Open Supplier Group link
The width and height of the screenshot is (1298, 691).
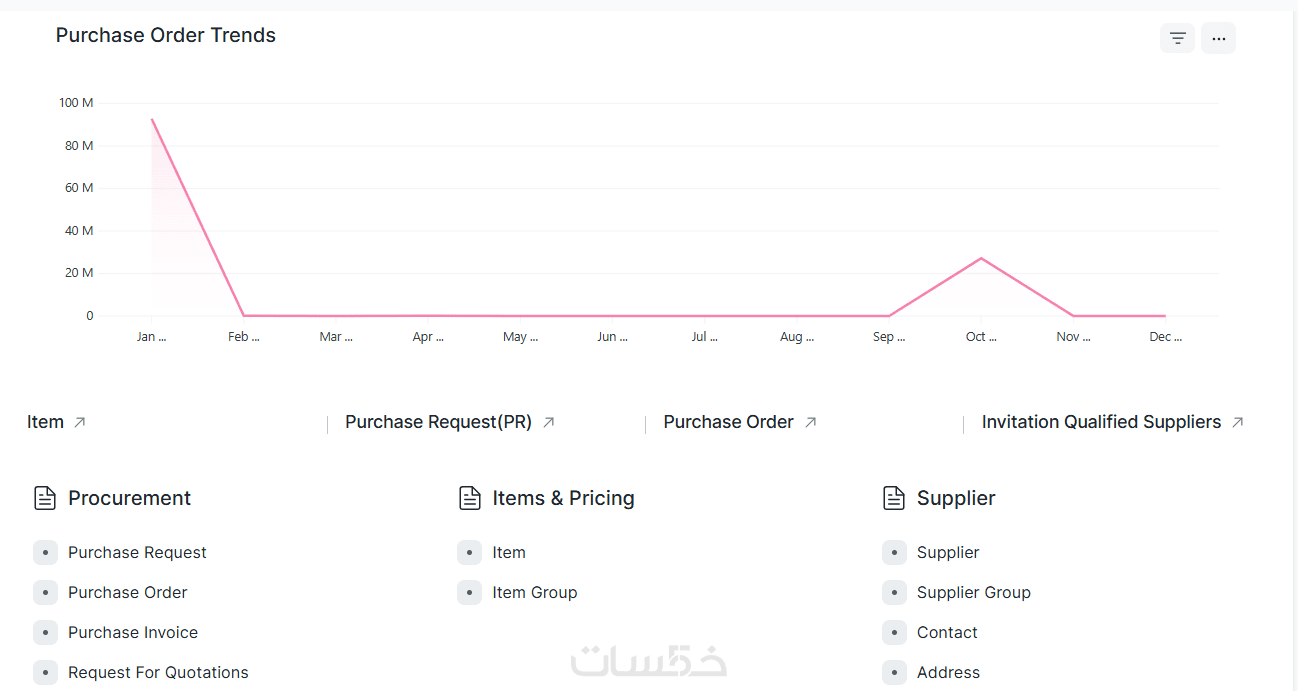(x=973, y=592)
